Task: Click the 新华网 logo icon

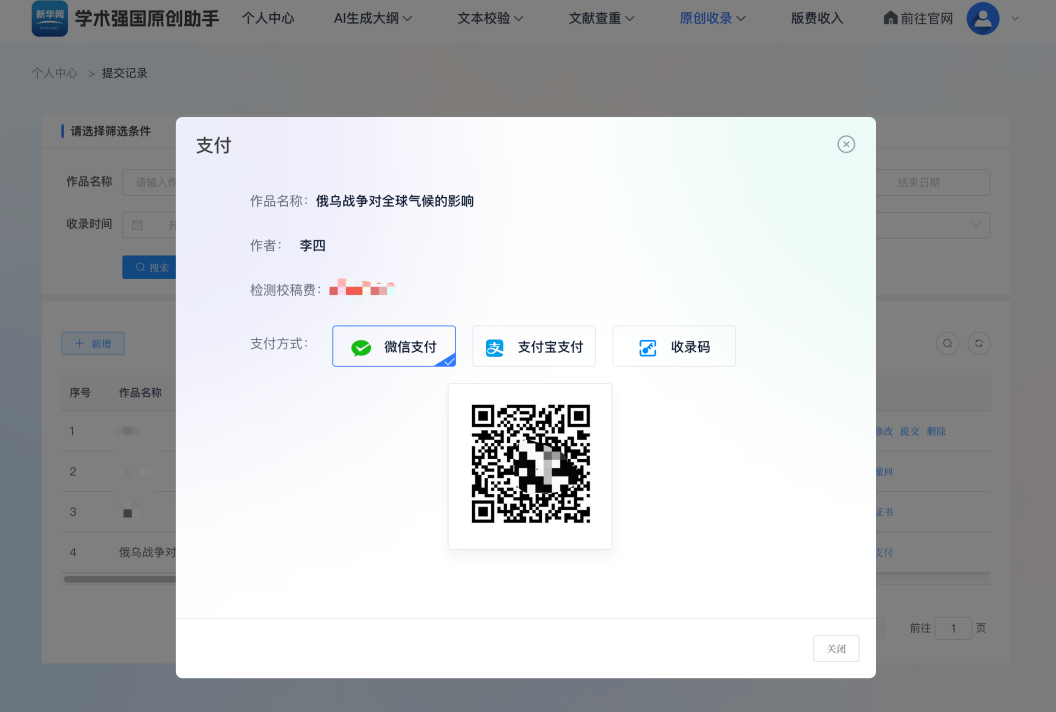Action: (50, 18)
